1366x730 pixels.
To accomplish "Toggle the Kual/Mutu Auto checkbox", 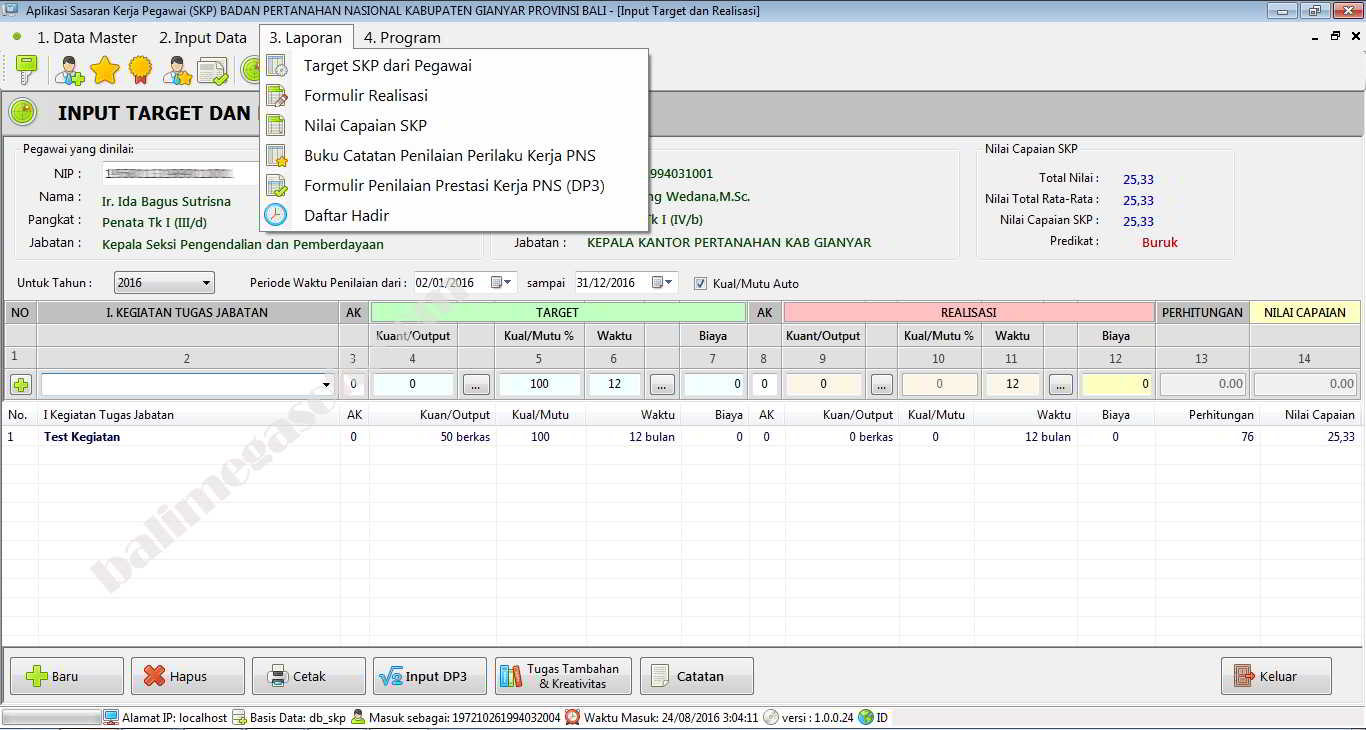I will click(x=700, y=283).
